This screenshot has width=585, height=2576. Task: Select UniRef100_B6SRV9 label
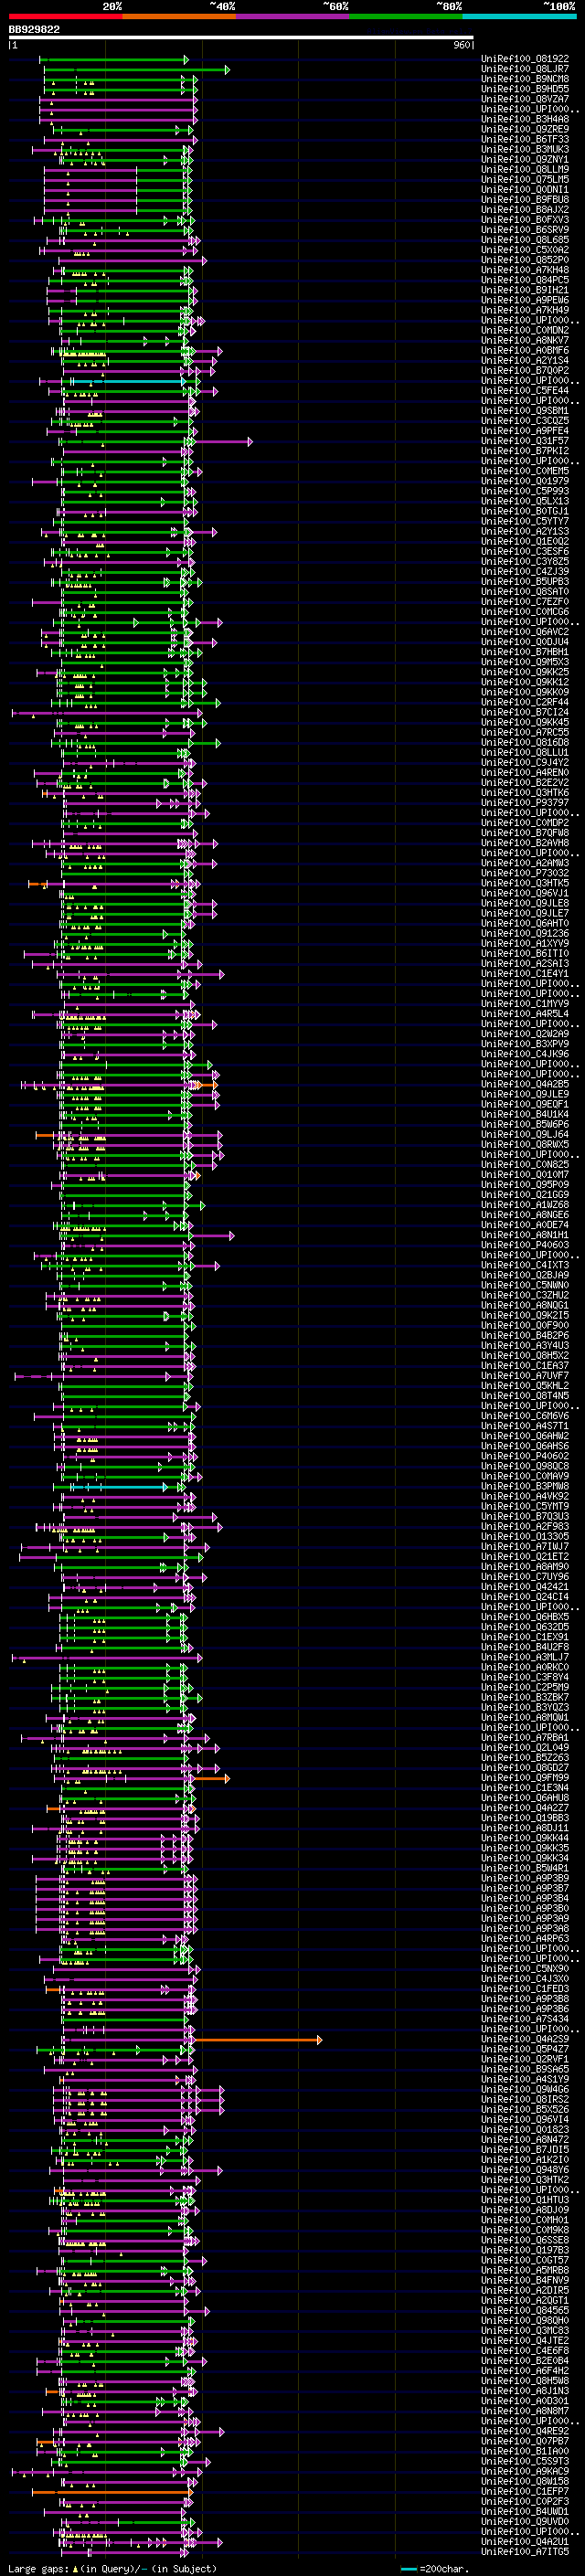525,230
